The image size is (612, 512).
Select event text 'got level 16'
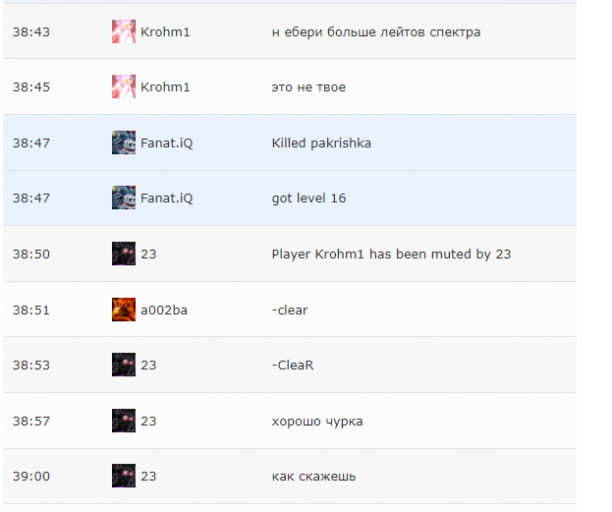tap(309, 198)
